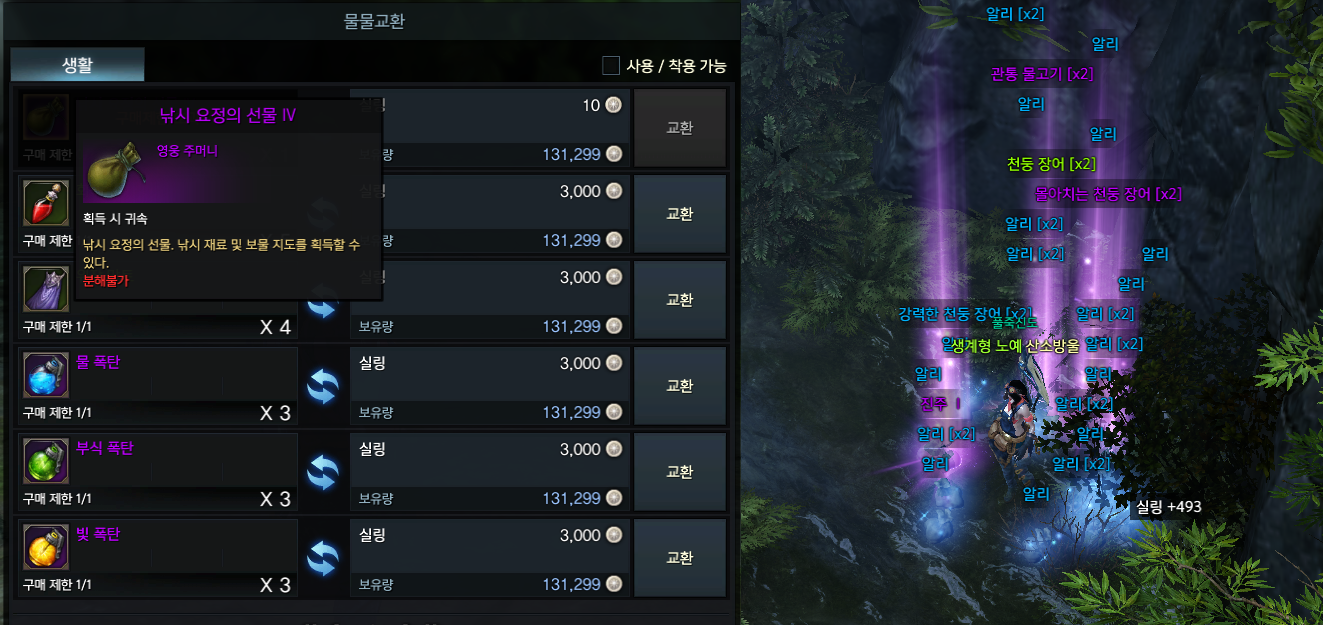Pick up the 몰아치는 천둥 장어 [x2] drop
1324x625 pixels.
(1108, 194)
